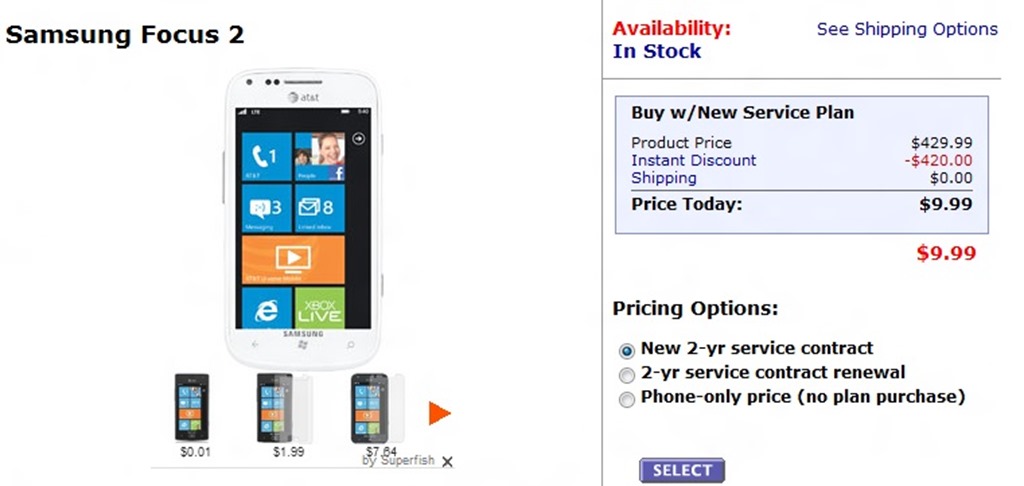Click the Linked inbox mail tile
Viewport: 1024px width, 486px height.
[320, 209]
